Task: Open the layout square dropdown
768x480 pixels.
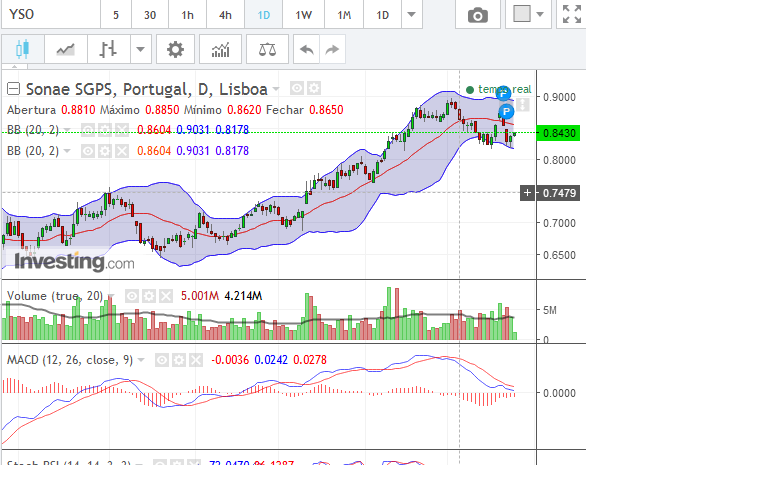Action: pos(528,14)
